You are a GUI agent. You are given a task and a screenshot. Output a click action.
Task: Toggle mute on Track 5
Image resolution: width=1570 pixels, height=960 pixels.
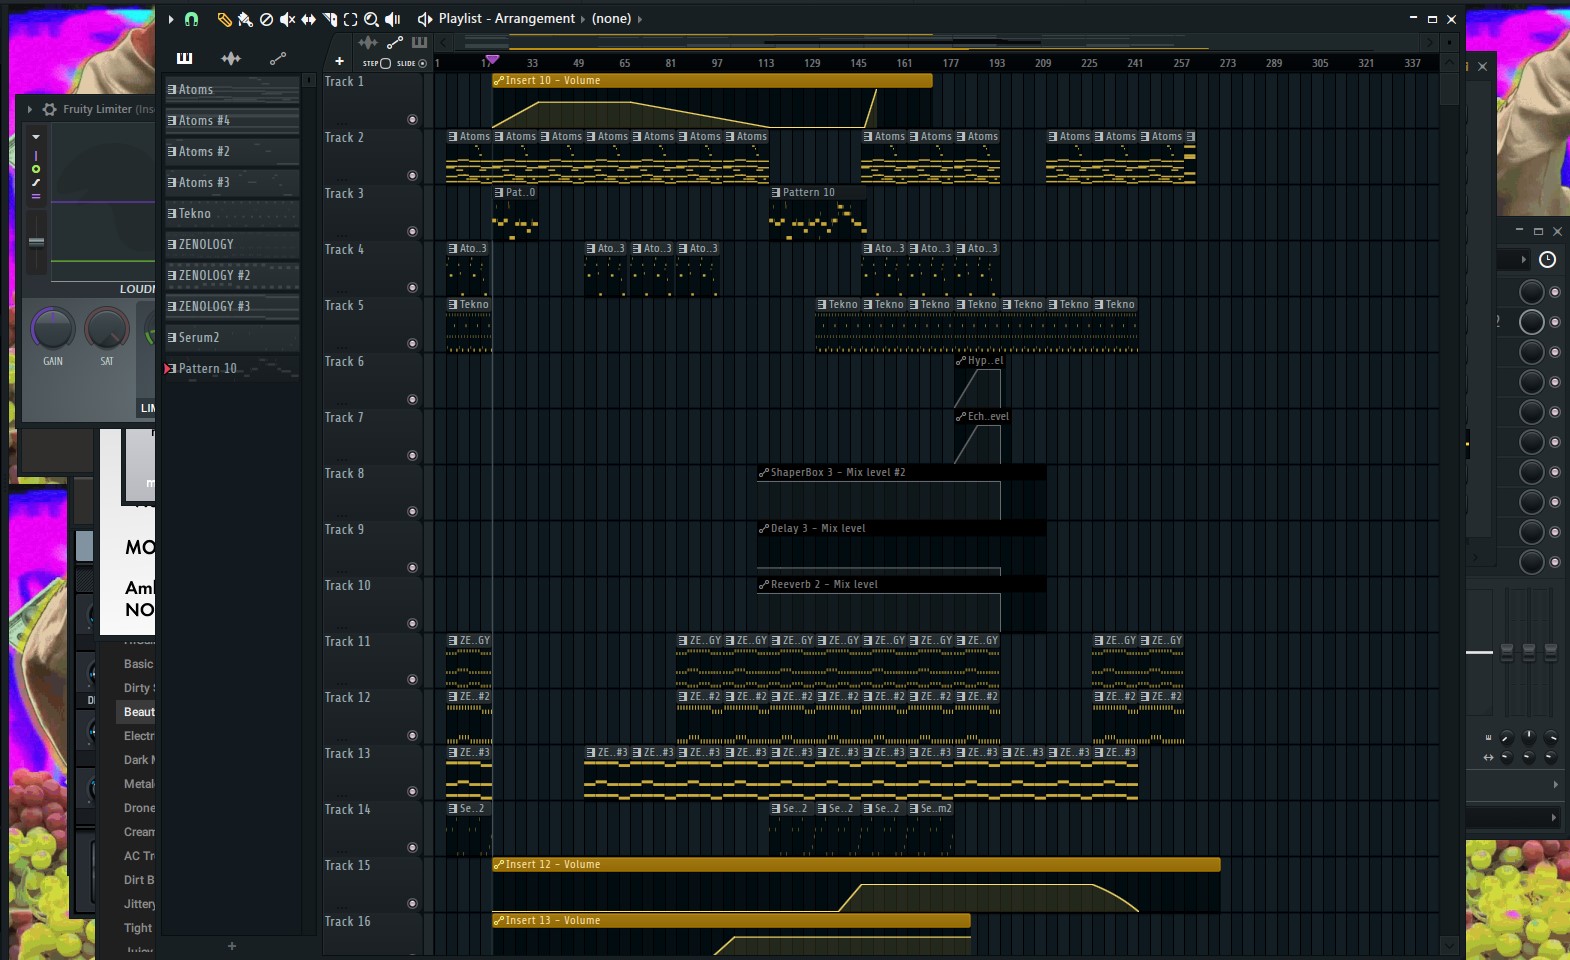(x=412, y=344)
